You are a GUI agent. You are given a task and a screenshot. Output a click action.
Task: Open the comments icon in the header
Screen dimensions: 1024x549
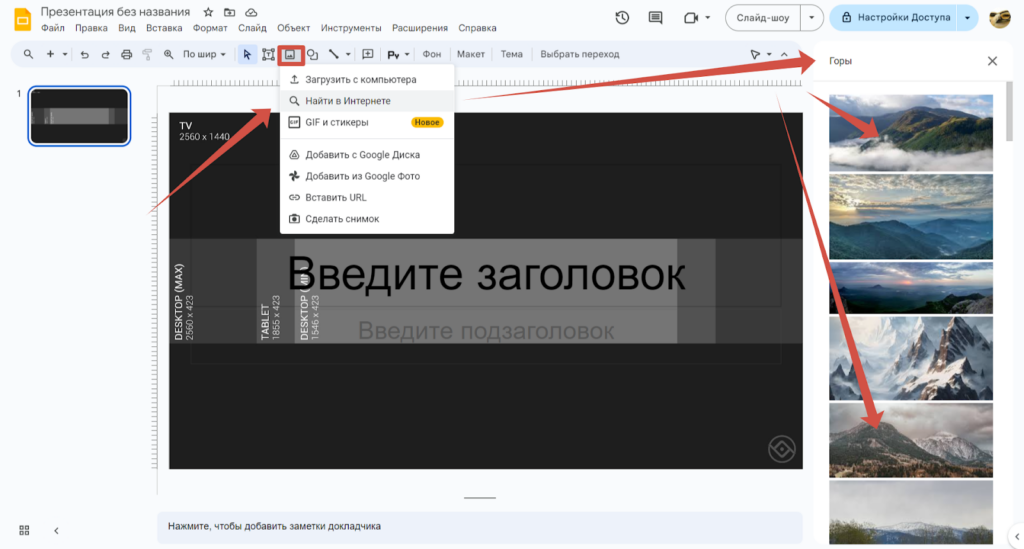[x=655, y=18]
